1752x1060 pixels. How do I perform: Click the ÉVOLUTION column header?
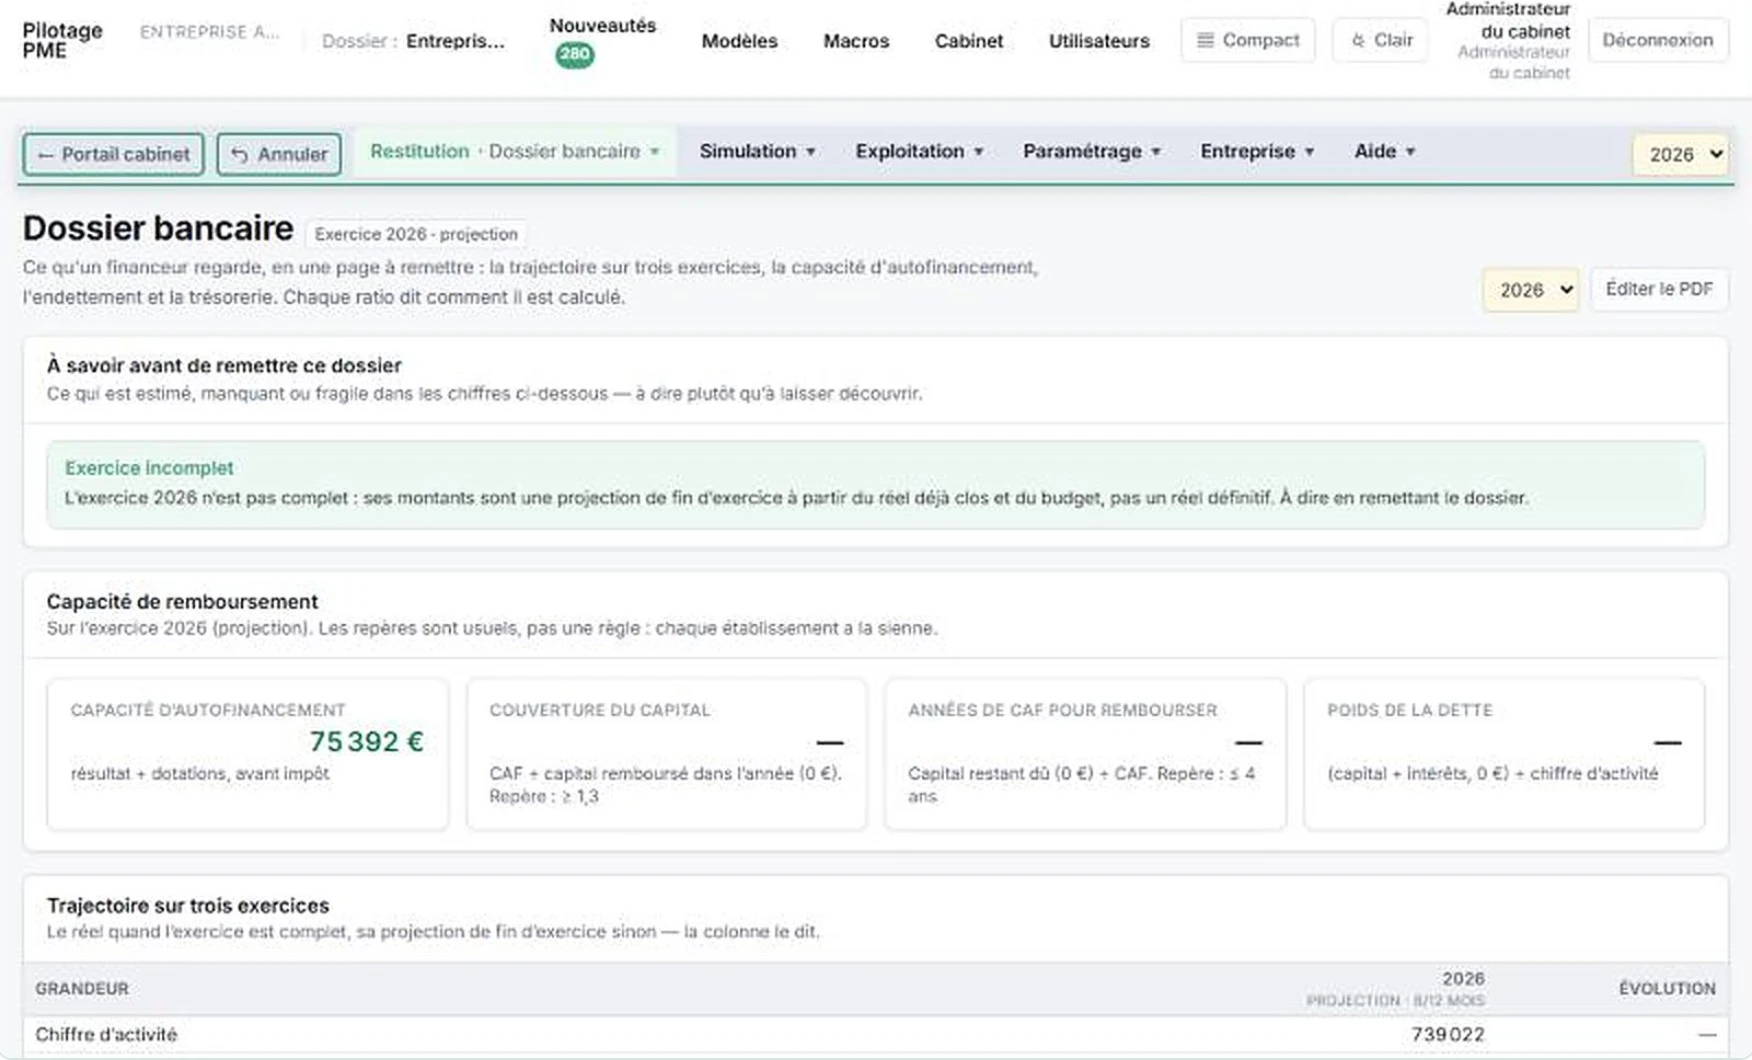pyautogui.click(x=1667, y=988)
